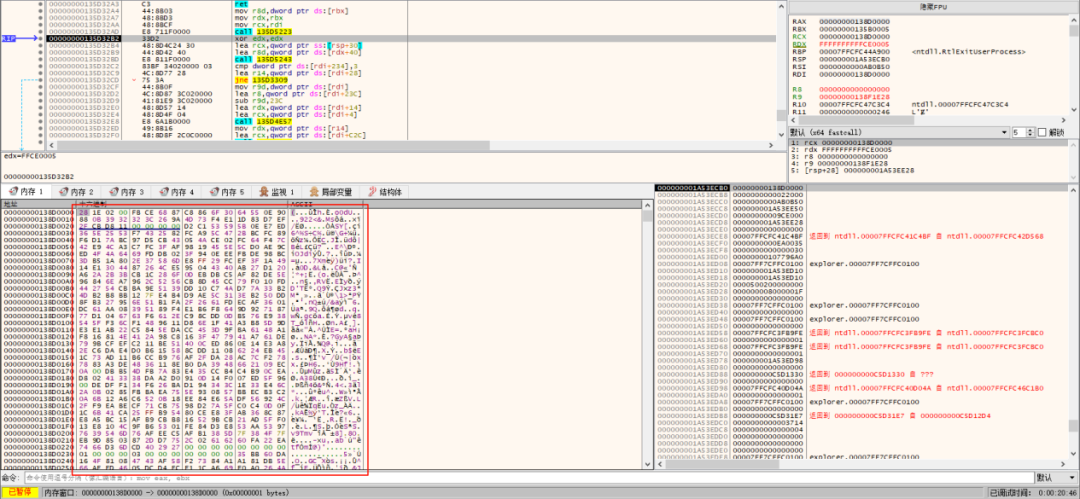This screenshot has width=1080, height=499.
Task: Select the sub r9d,23C instruction
Action: coord(257,100)
